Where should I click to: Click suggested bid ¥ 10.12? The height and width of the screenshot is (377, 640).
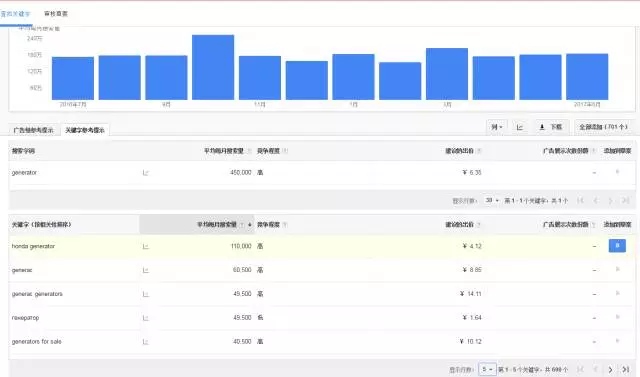pos(471,342)
